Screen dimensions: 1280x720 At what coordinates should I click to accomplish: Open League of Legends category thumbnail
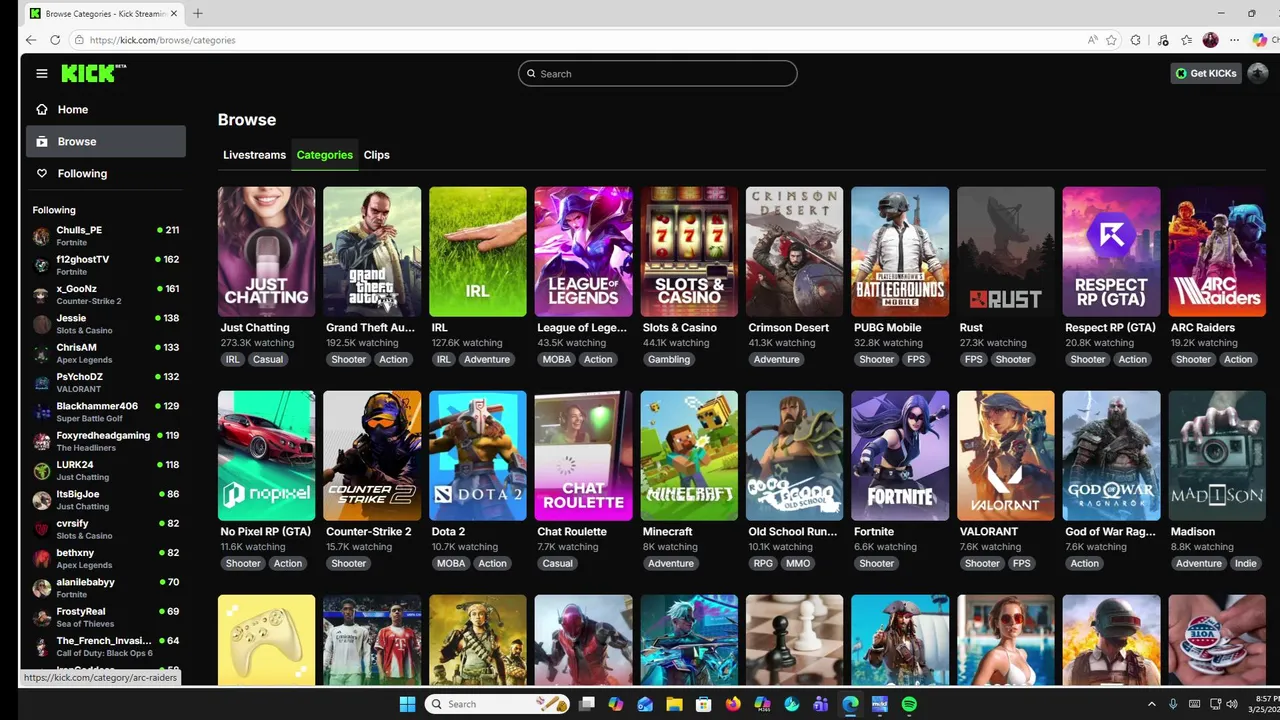coord(583,251)
